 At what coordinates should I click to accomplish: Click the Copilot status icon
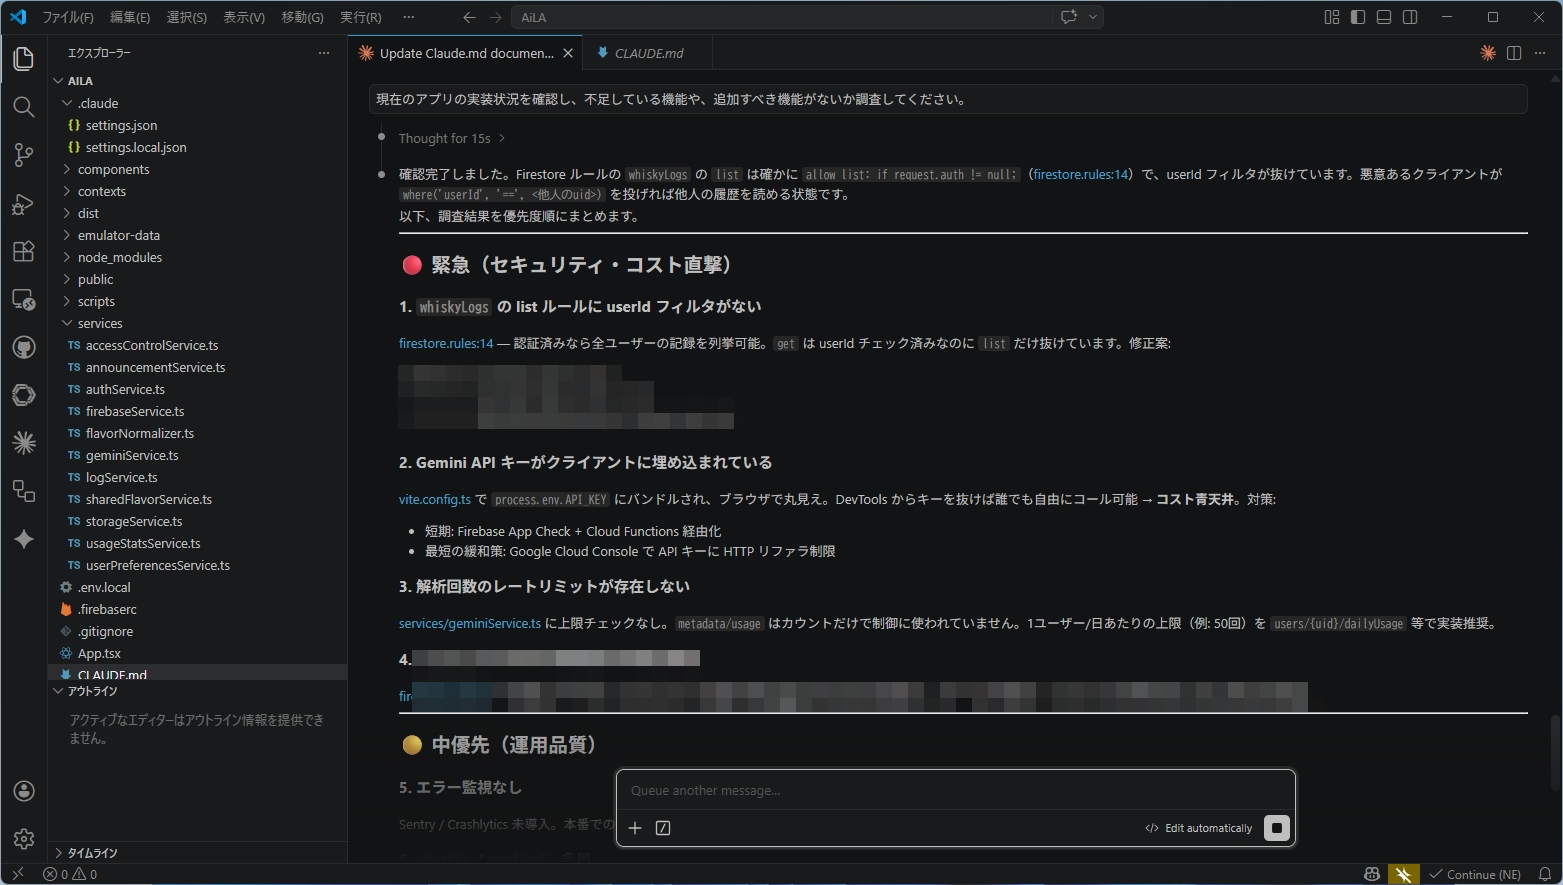pos(1372,874)
